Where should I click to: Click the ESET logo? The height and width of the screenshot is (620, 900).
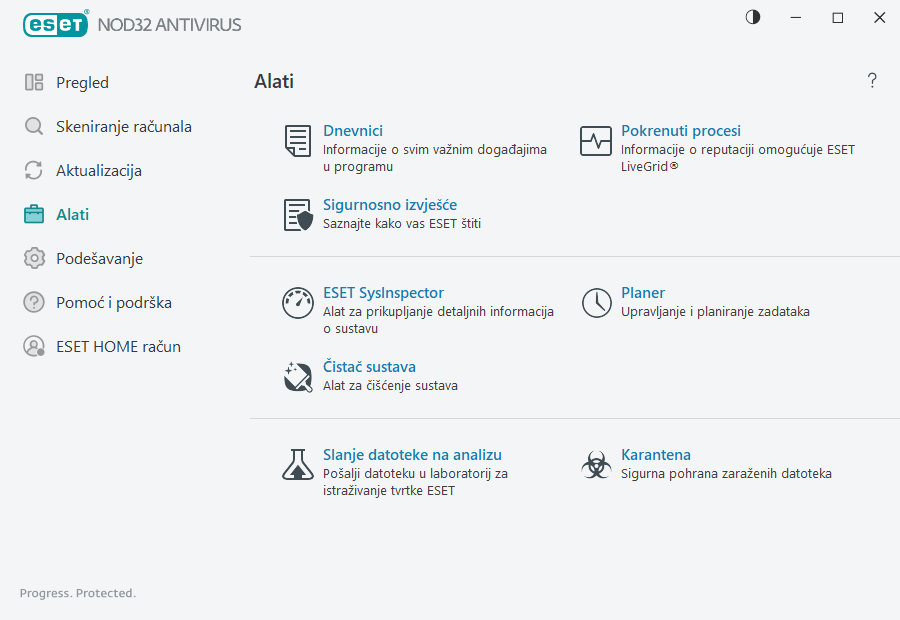pyautogui.click(x=56, y=24)
